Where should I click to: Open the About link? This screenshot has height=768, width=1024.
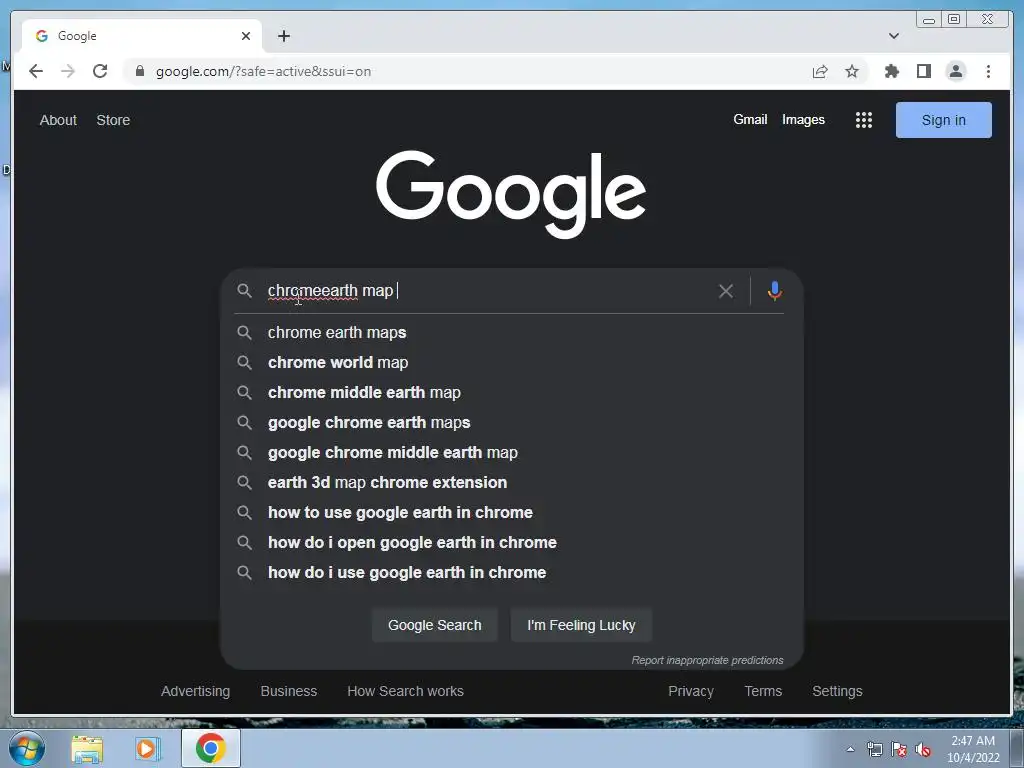click(58, 120)
